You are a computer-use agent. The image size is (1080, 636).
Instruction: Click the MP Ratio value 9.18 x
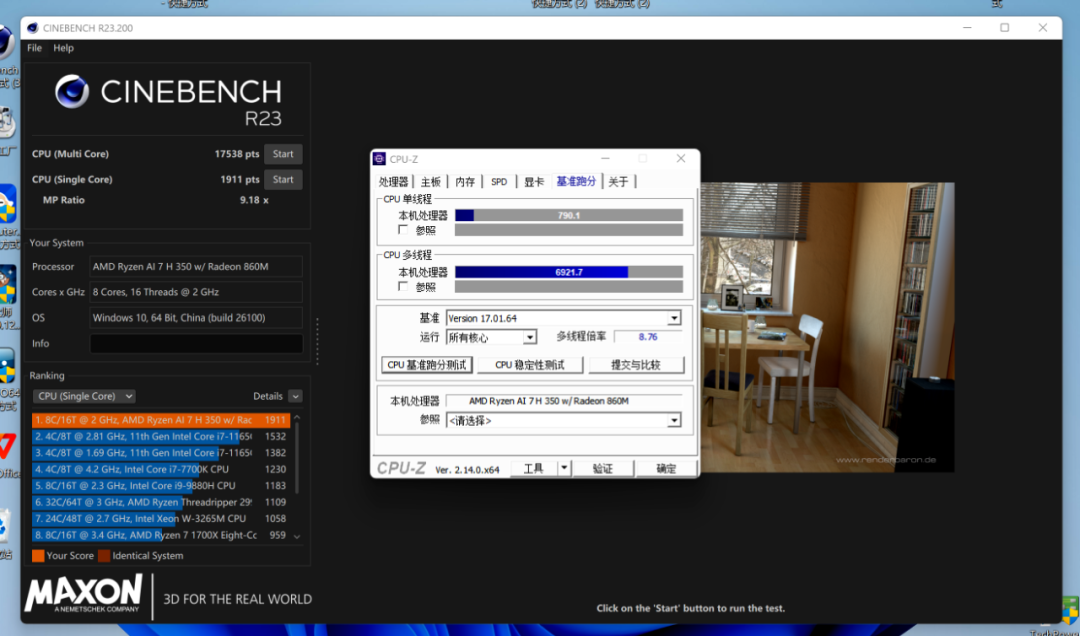click(254, 200)
